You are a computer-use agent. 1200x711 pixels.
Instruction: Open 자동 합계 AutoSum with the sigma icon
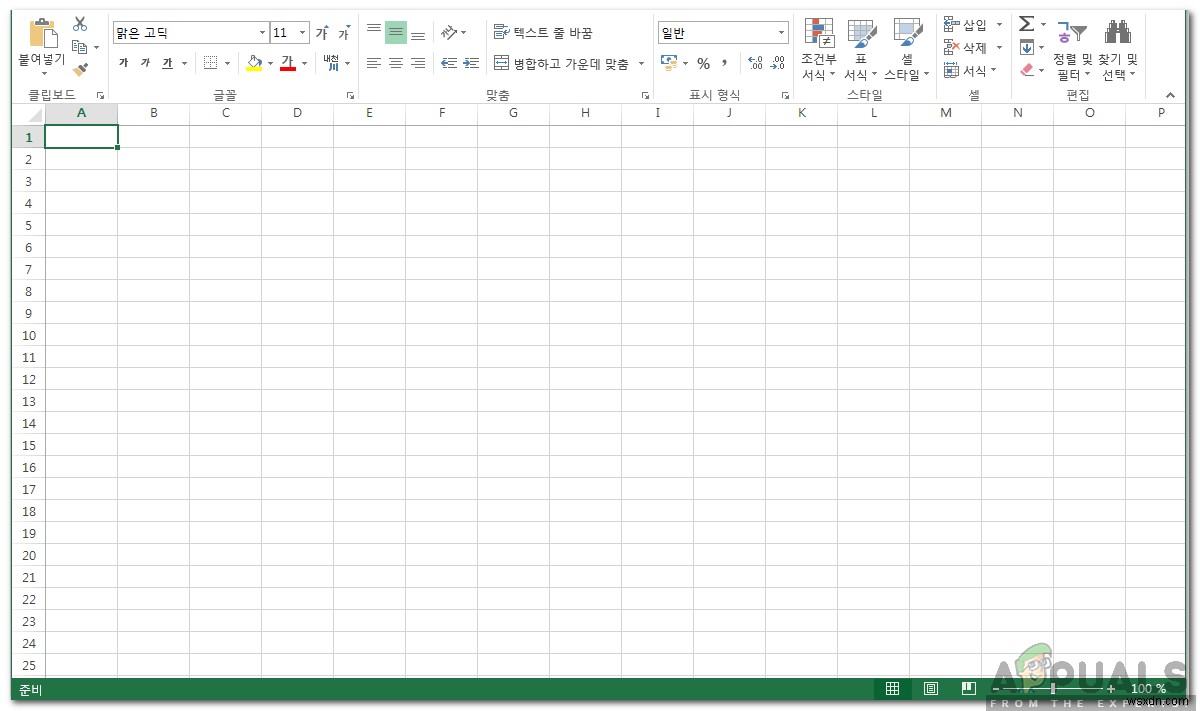pyautogui.click(x=1026, y=23)
